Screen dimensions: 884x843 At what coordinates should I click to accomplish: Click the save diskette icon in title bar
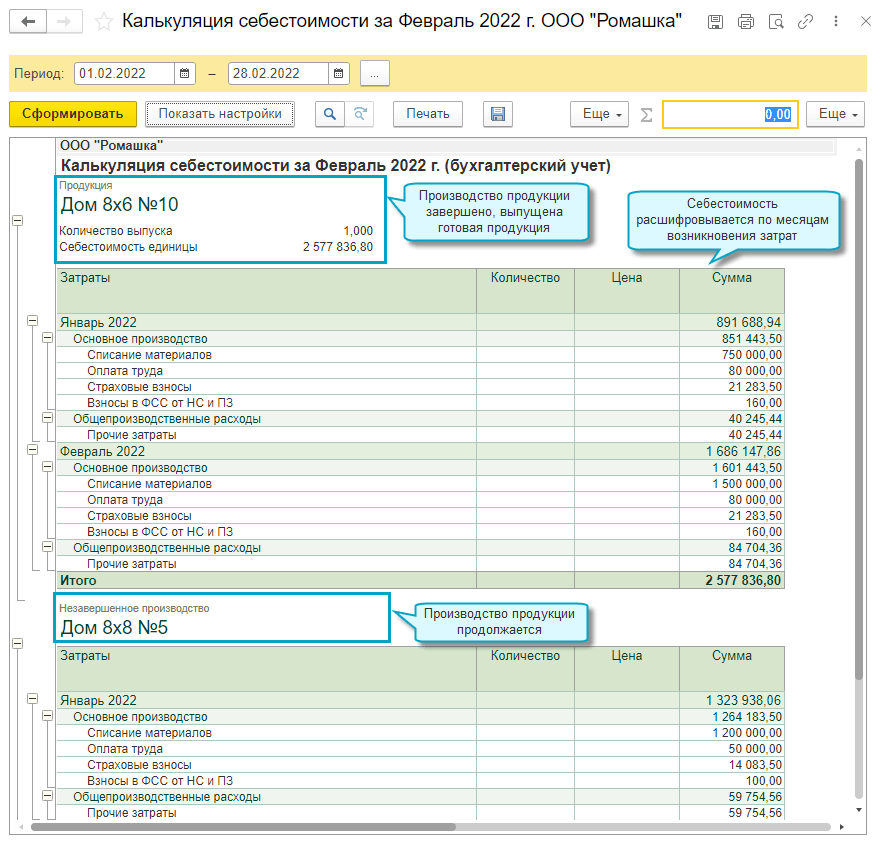point(715,22)
